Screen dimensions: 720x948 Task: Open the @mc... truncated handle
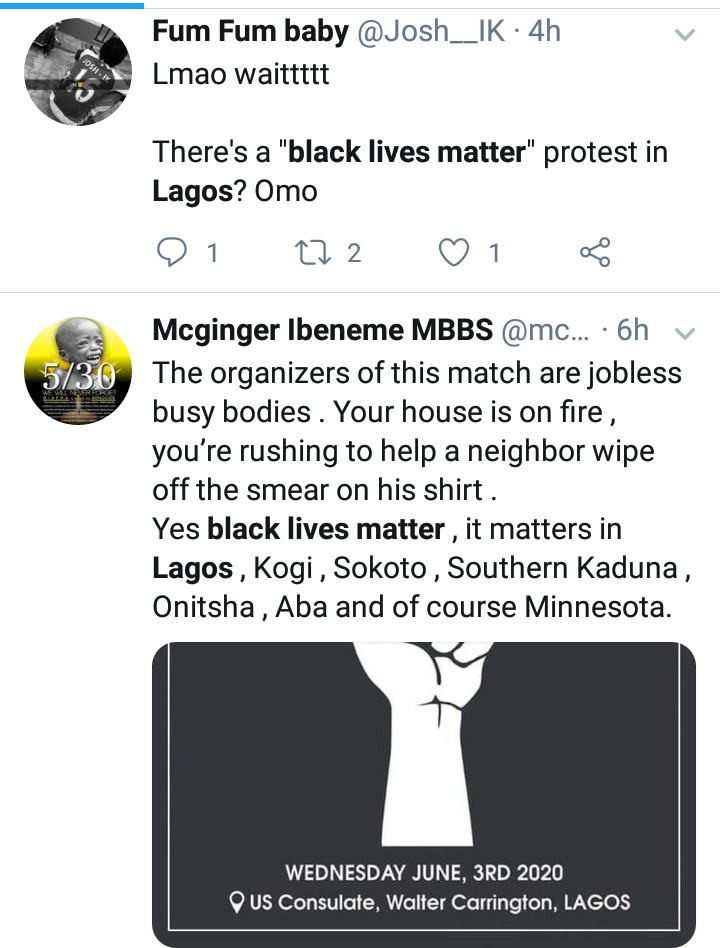point(545,330)
